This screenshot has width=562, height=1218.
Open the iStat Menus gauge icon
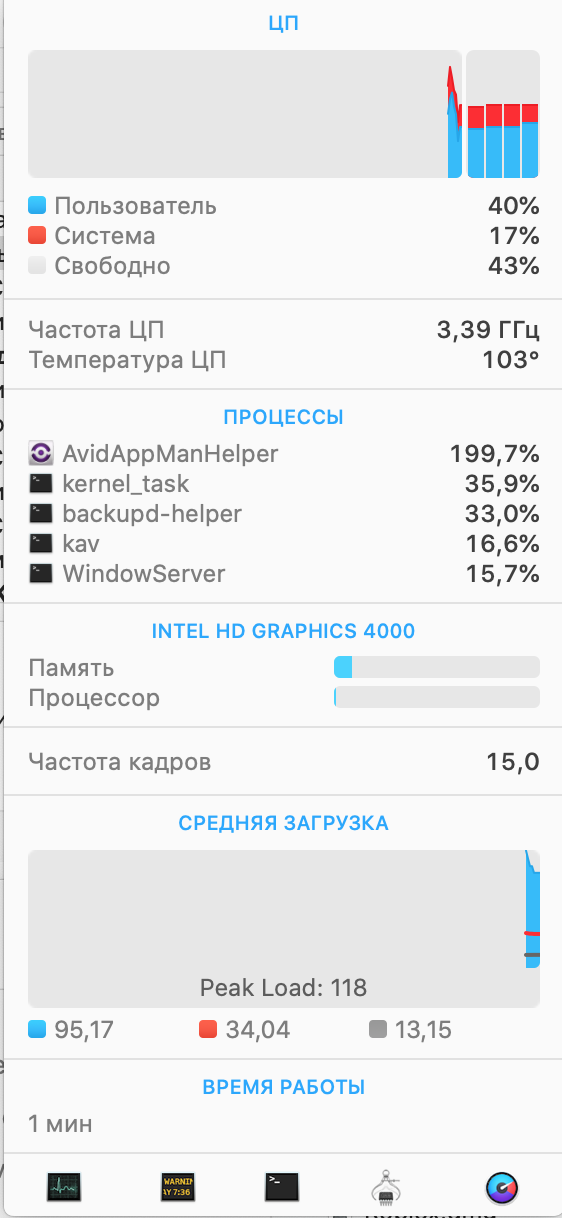[501, 1187]
